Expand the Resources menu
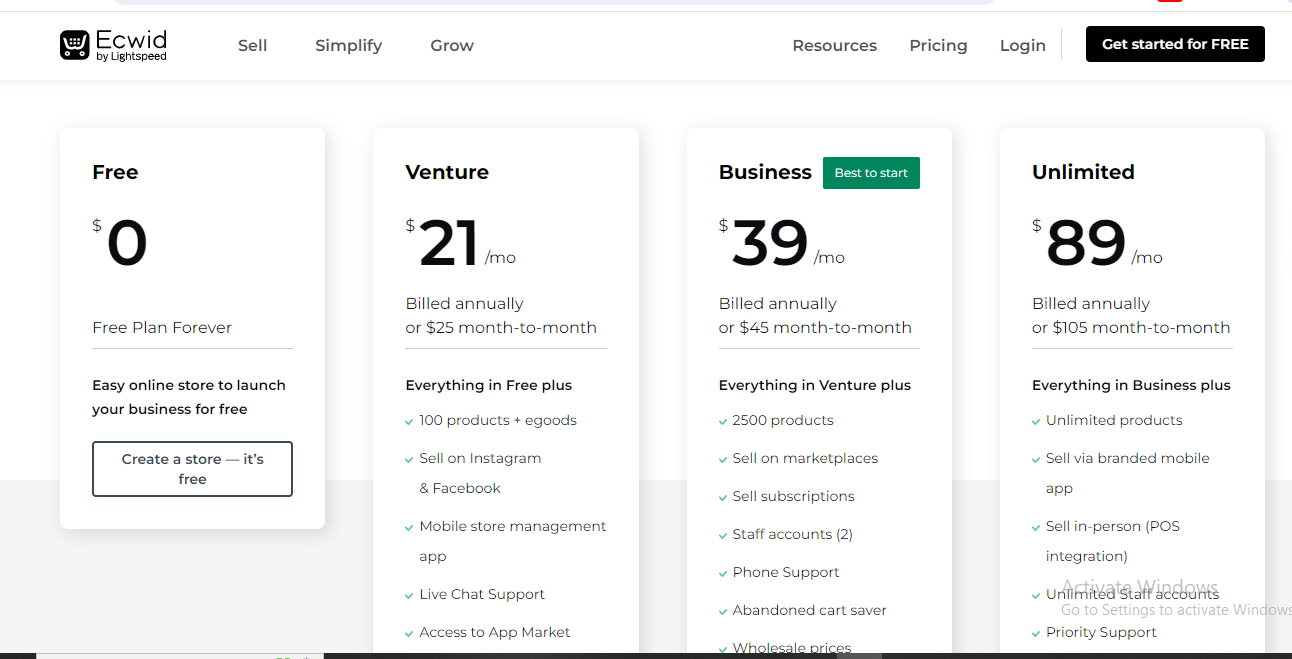This screenshot has width=1292, height=659. click(834, 46)
